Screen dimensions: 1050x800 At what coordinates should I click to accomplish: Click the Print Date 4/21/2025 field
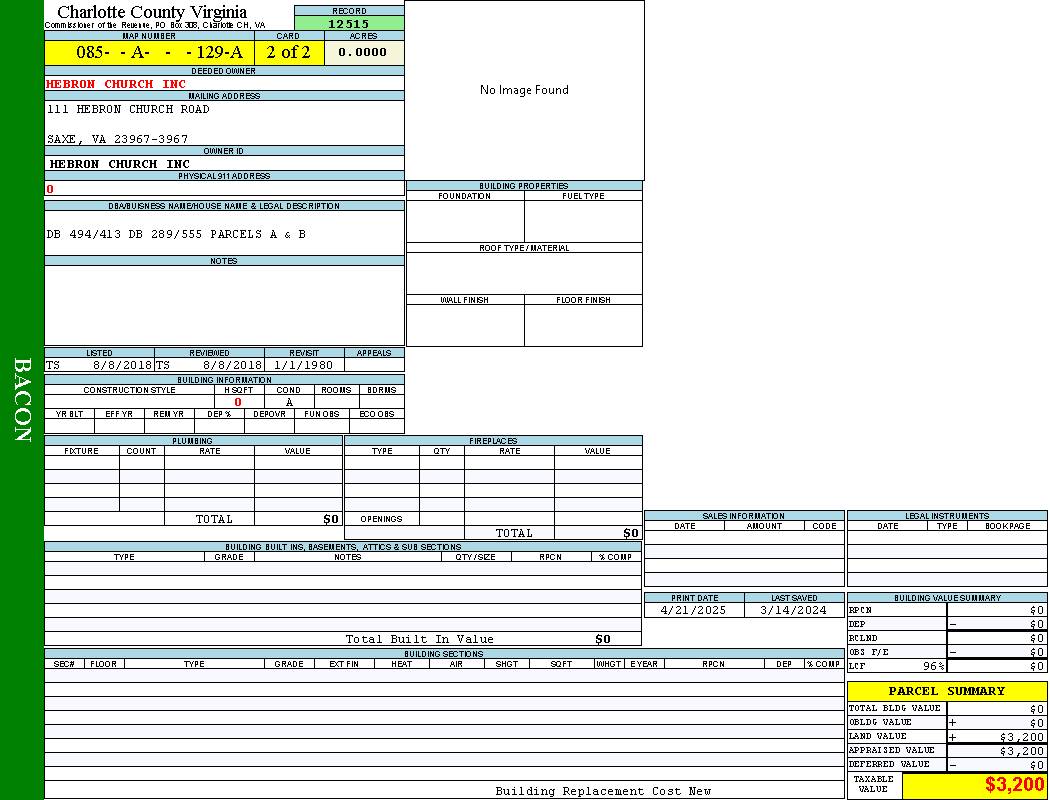[694, 610]
